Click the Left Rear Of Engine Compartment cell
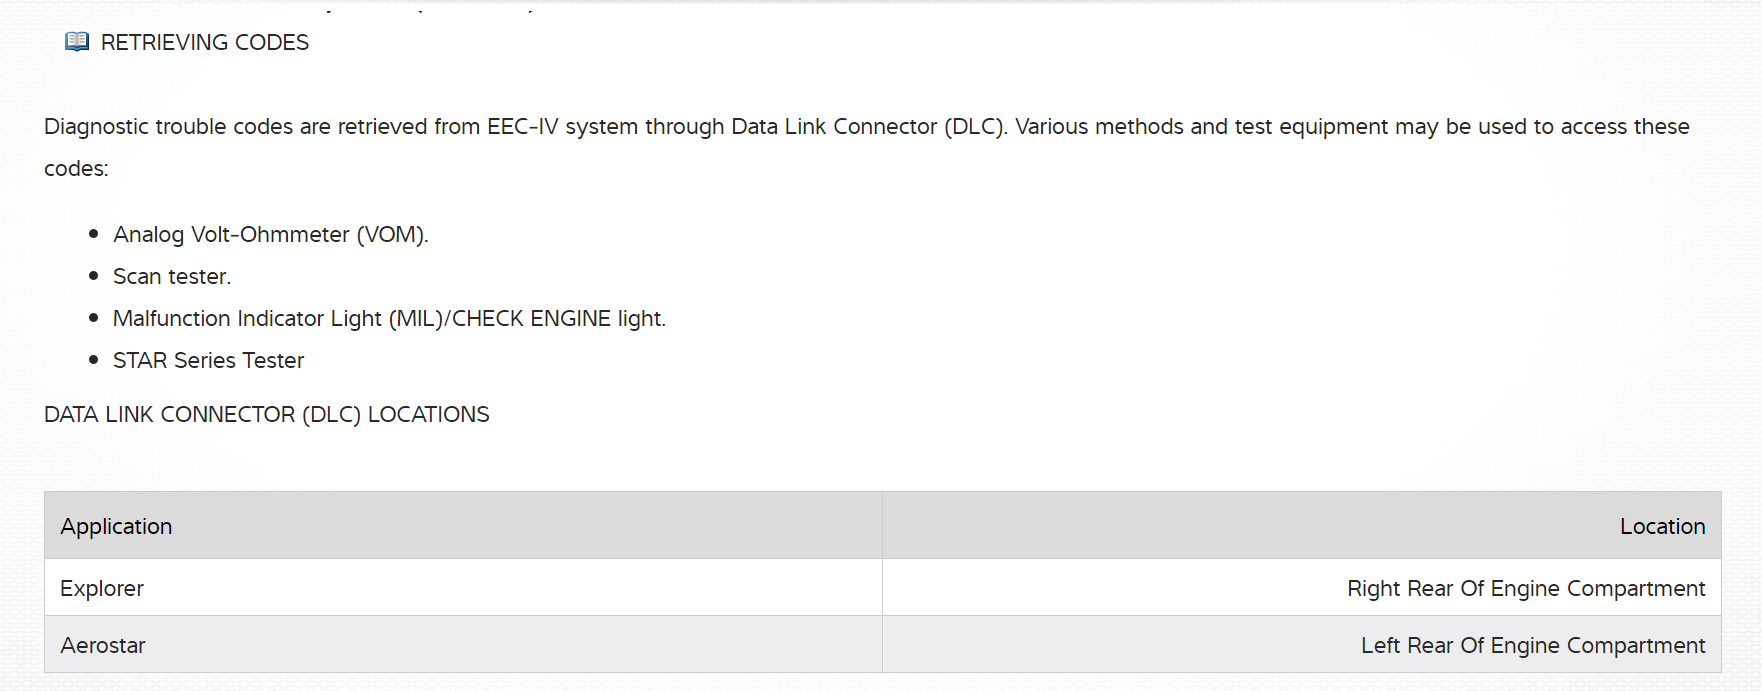 tap(1533, 646)
